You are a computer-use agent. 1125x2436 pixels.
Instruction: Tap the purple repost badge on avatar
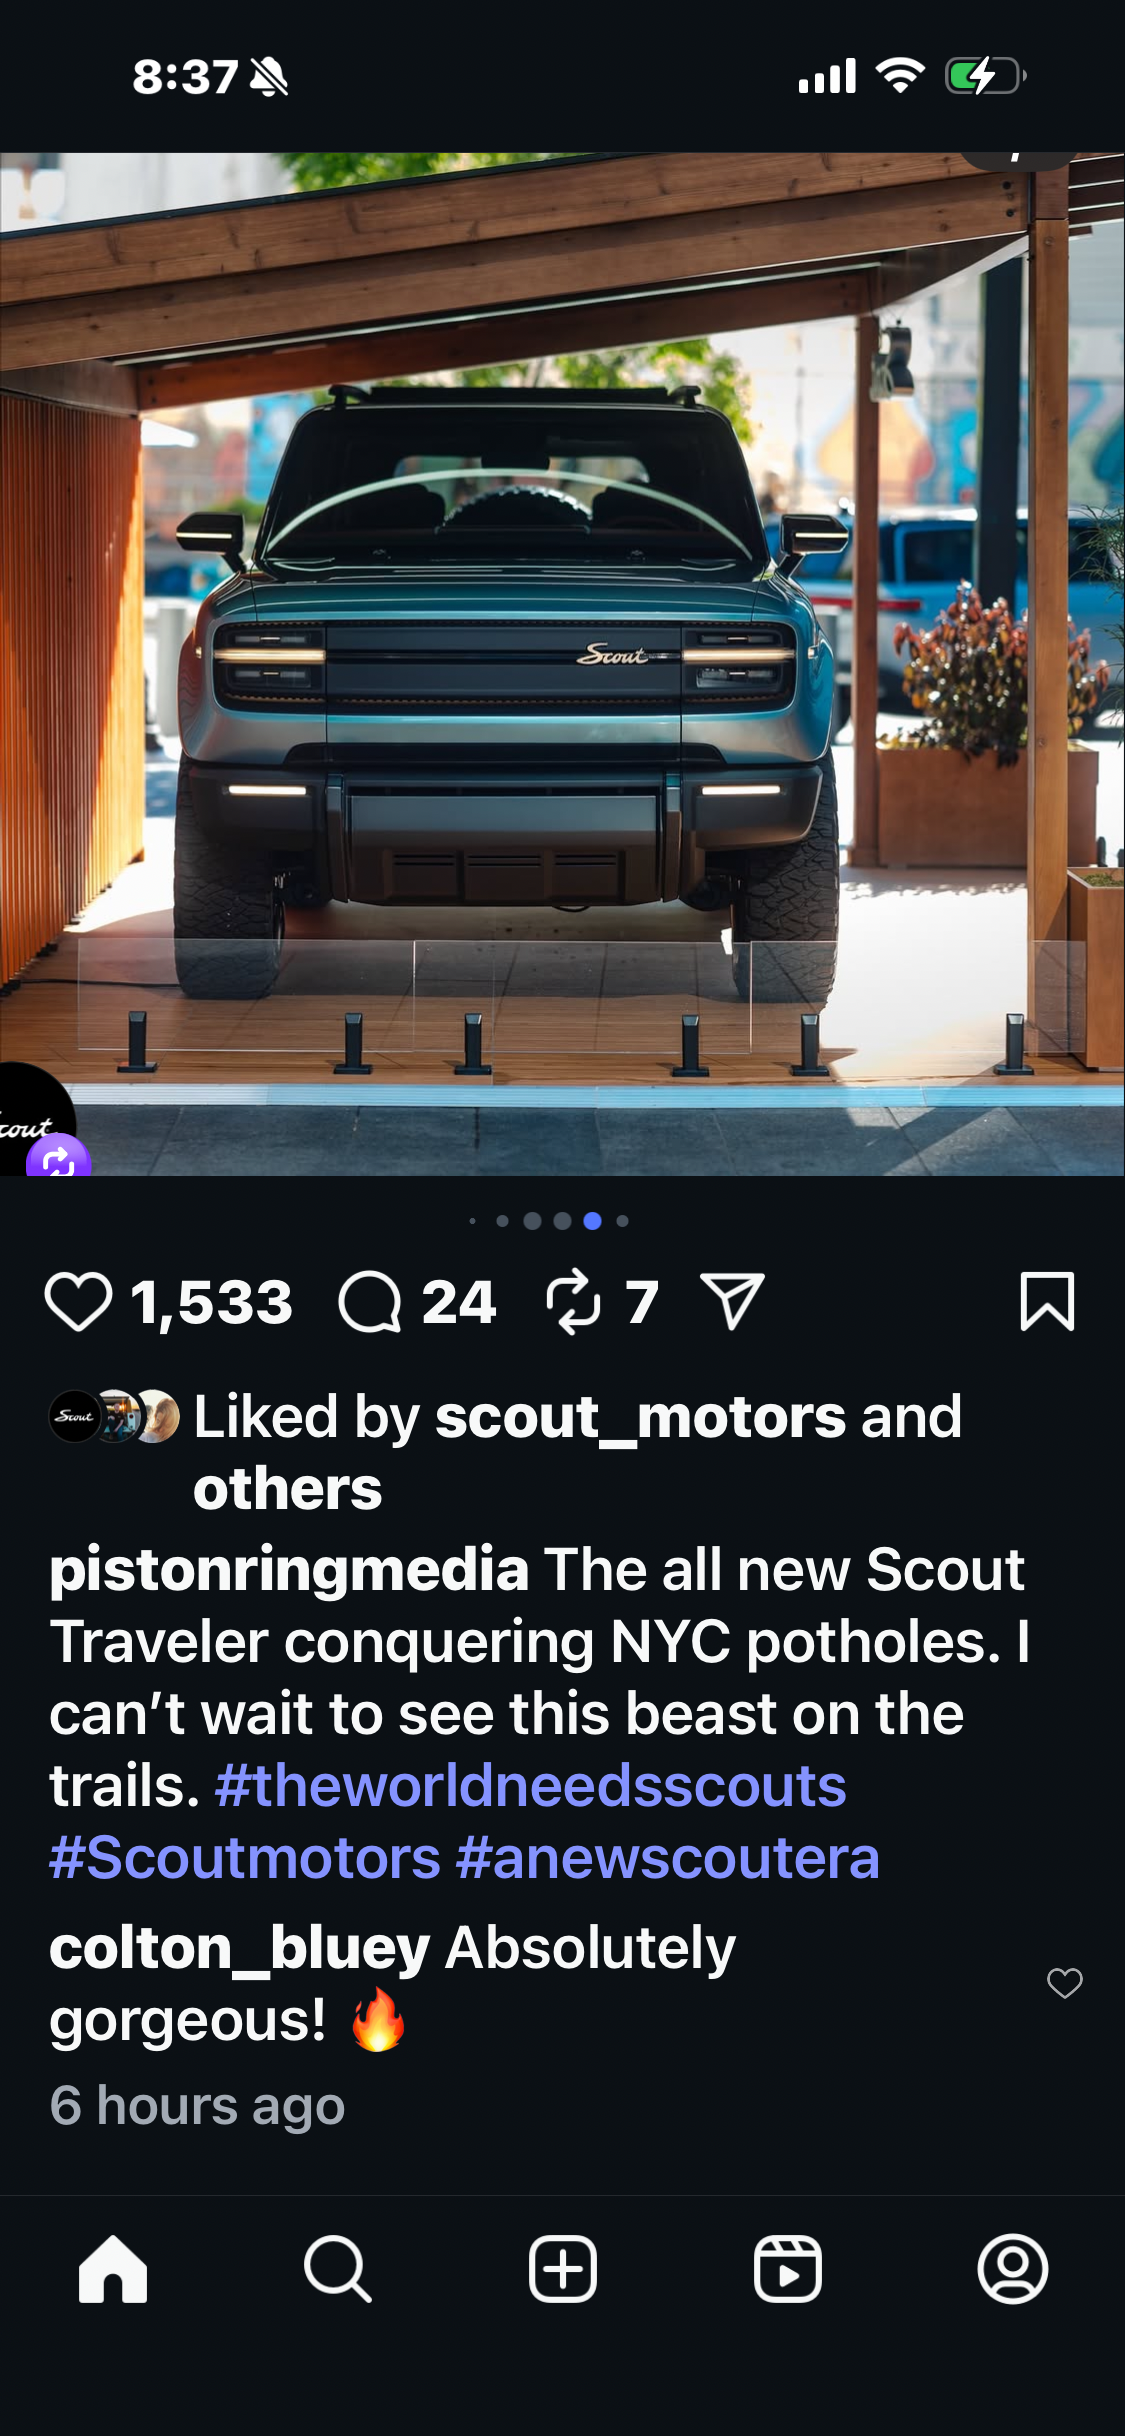click(58, 1159)
